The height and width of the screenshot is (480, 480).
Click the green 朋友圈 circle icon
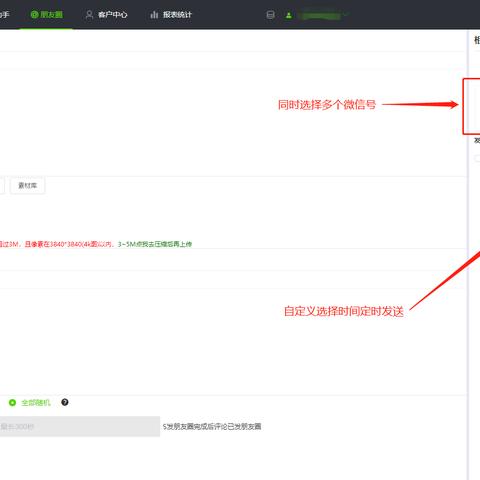point(34,14)
